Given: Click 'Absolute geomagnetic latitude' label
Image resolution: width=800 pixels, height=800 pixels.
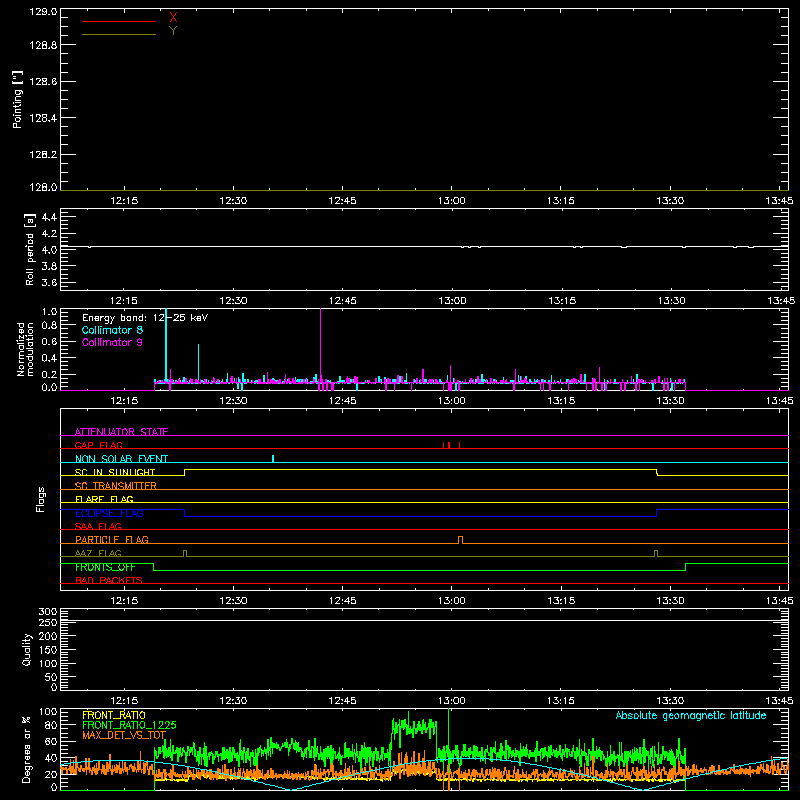Looking at the screenshot, I should 691,715.
